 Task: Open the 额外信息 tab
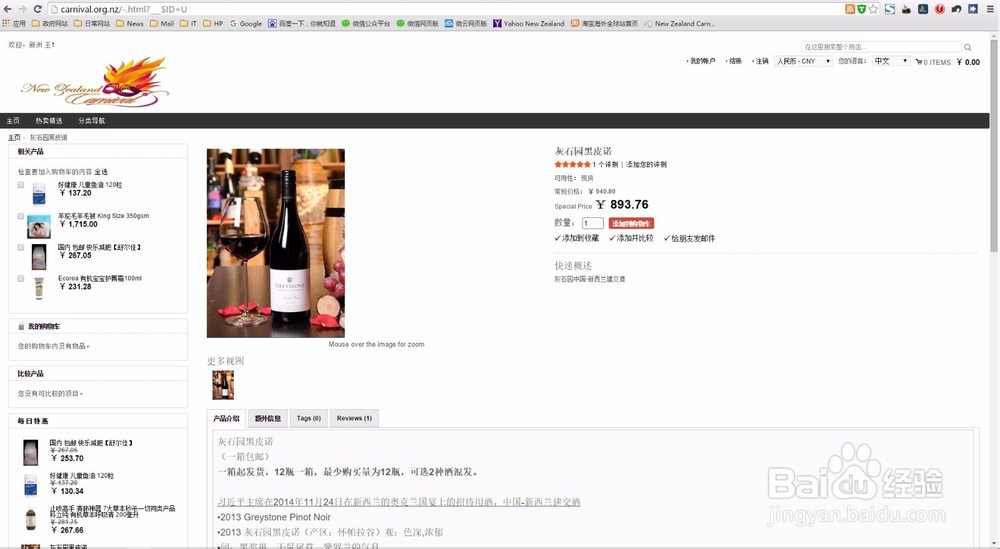coord(268,418)
